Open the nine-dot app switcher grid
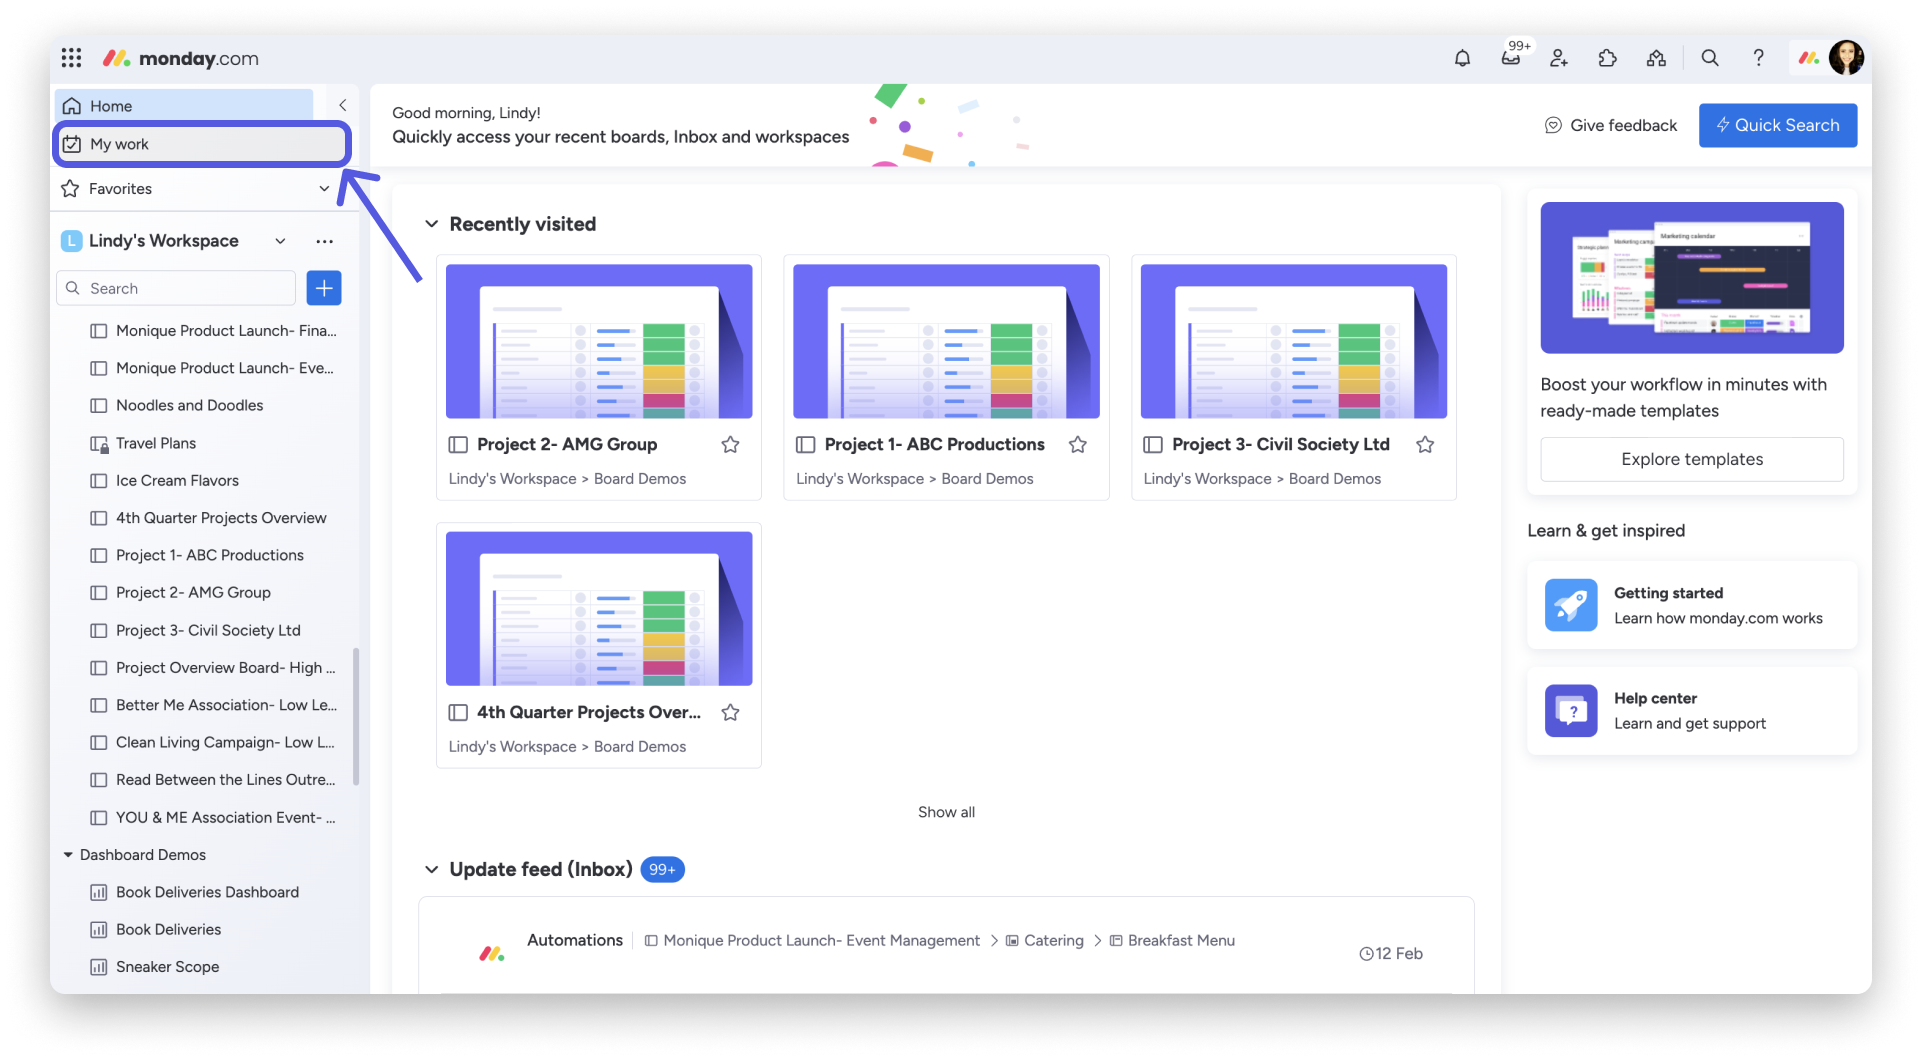Viewport: 1922px width, 1059px height. (71, 58)
